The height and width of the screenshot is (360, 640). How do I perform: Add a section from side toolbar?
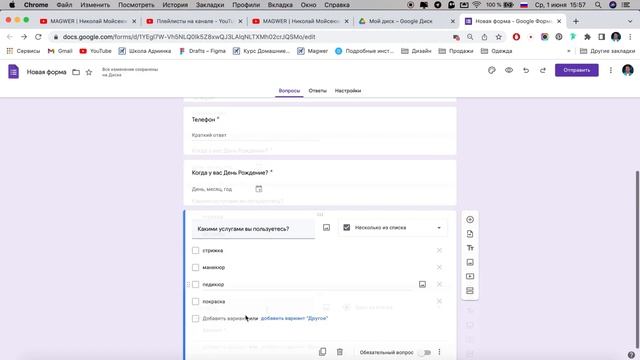[x=470, y=291]
